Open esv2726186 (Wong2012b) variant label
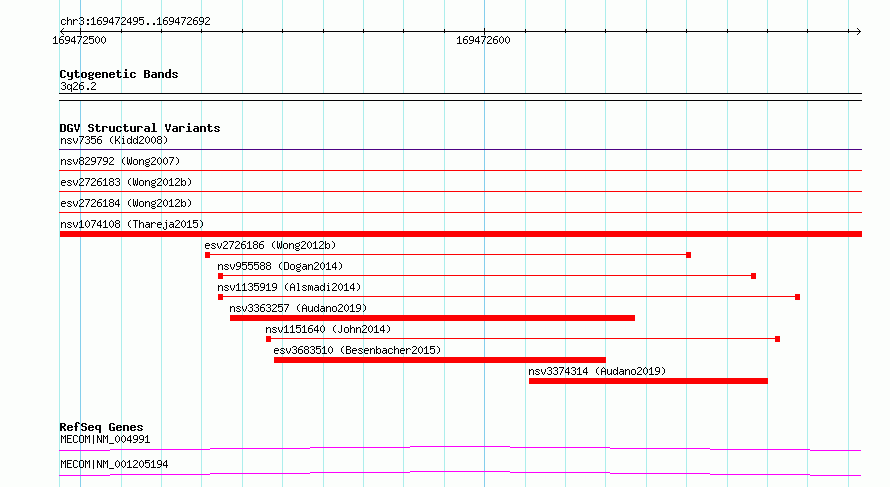This screenshot has height=487, width=890. (x=270, y=245)
